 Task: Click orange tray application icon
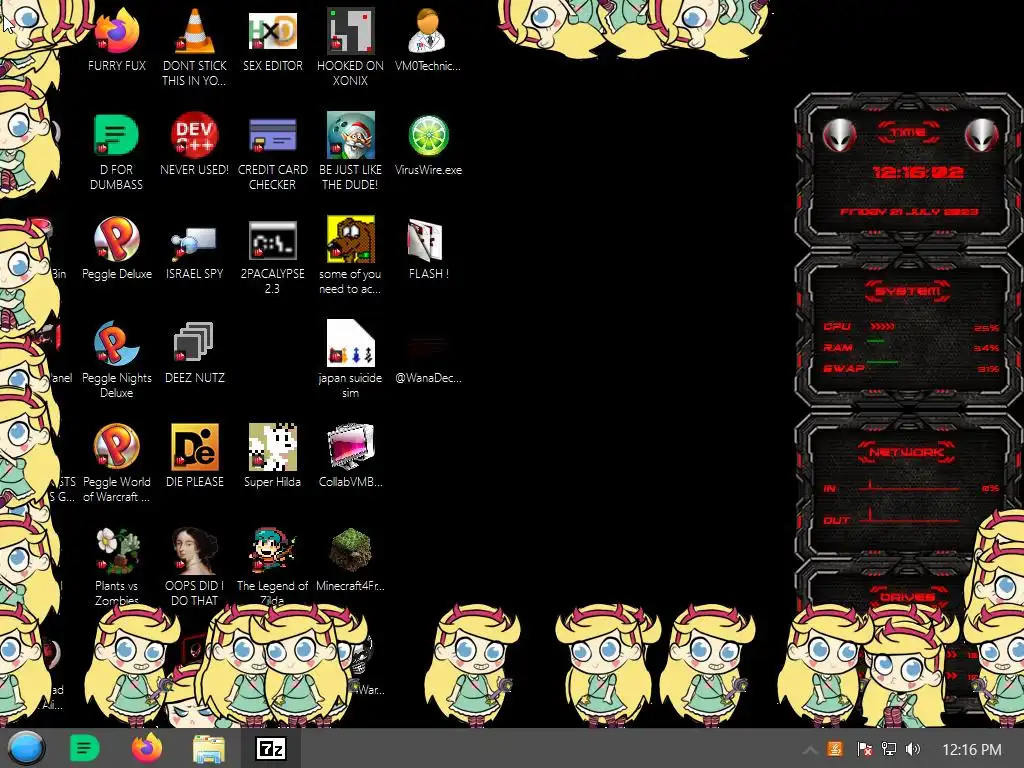point(835,749)
